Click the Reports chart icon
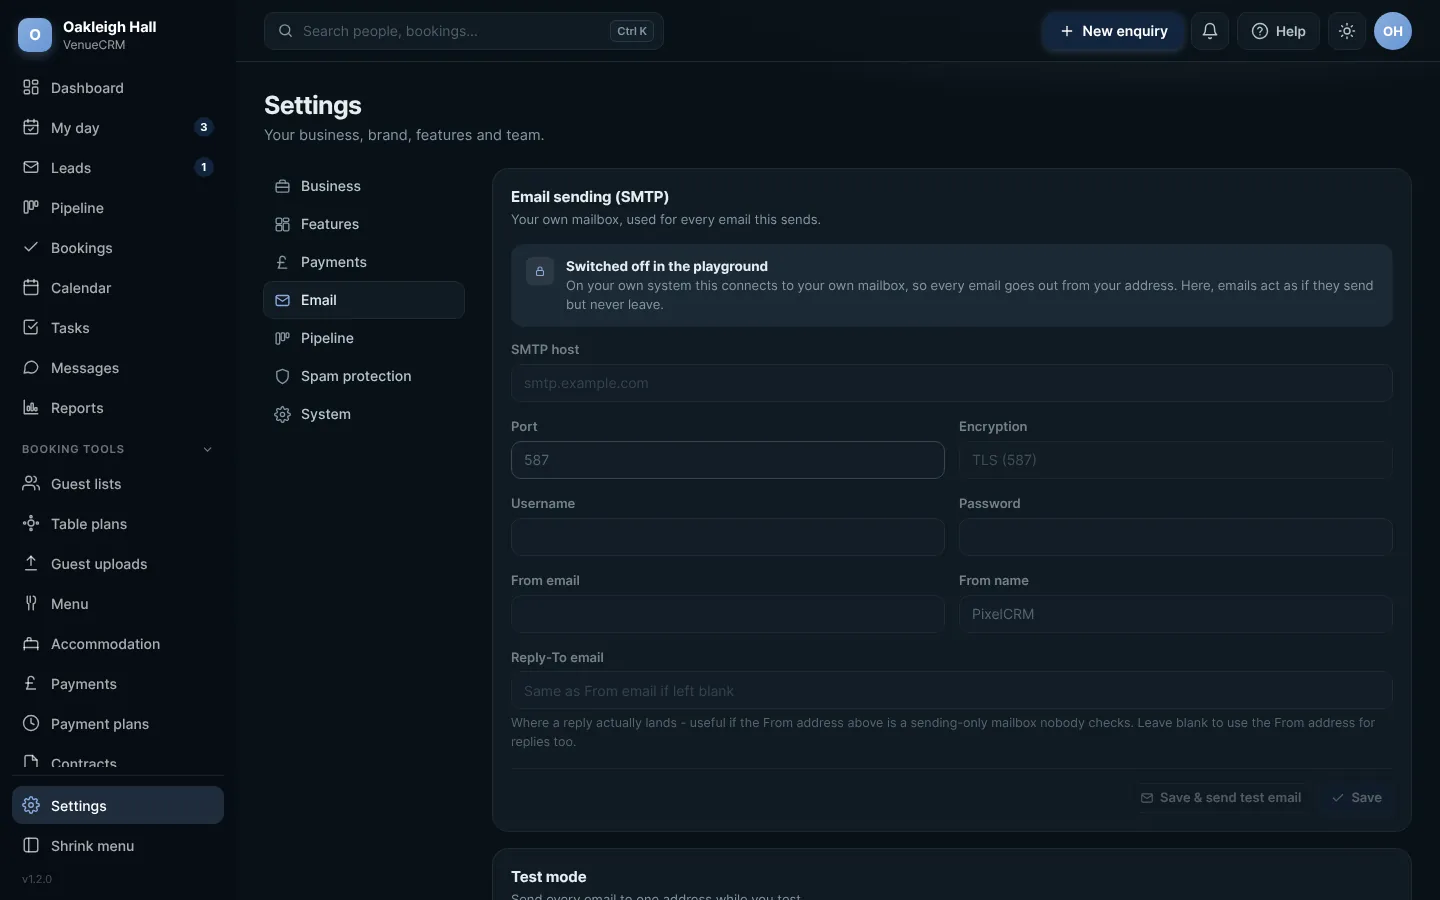 pos(31,408)
